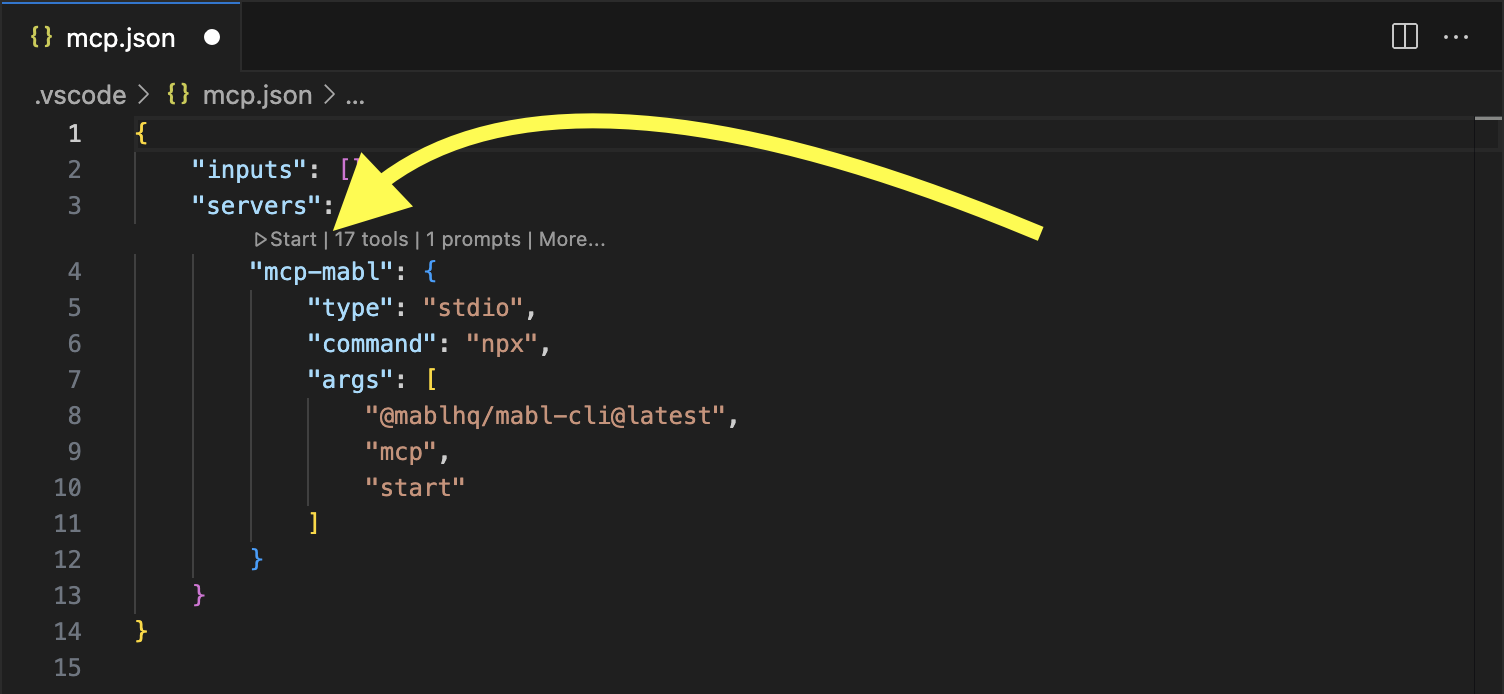Expand the trailing "..." breadcrumb symbol picker
The width and height of the screenshot is (1504, 694).
click(356, 95)
